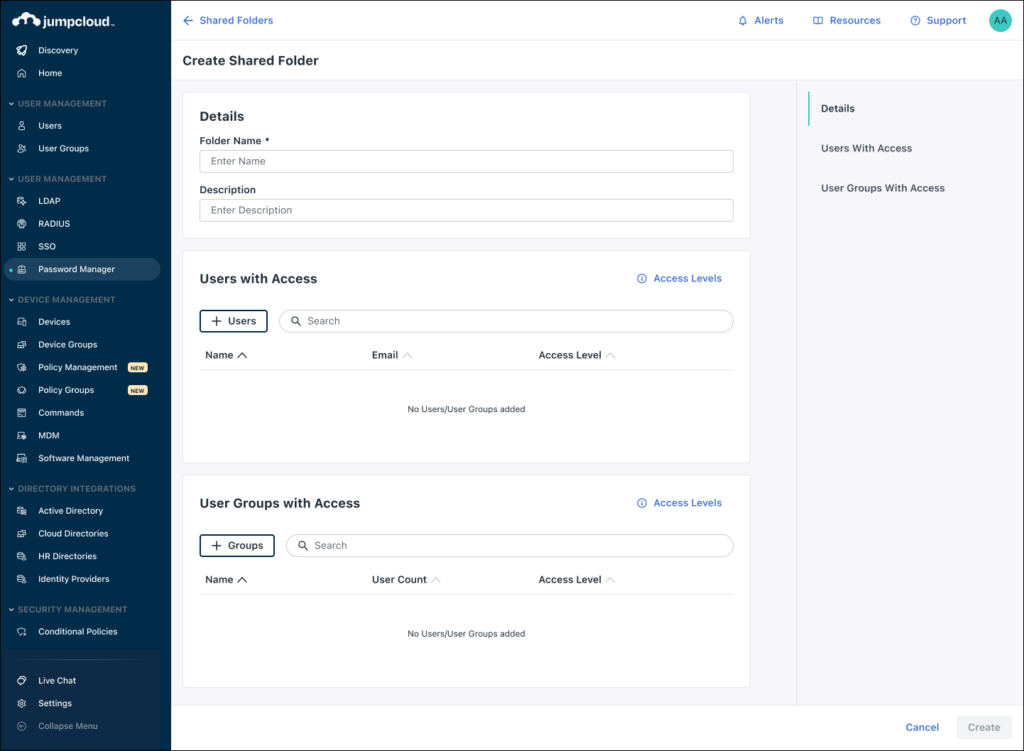
Task: Click the Devices icon
Action: tap(22, 321)
